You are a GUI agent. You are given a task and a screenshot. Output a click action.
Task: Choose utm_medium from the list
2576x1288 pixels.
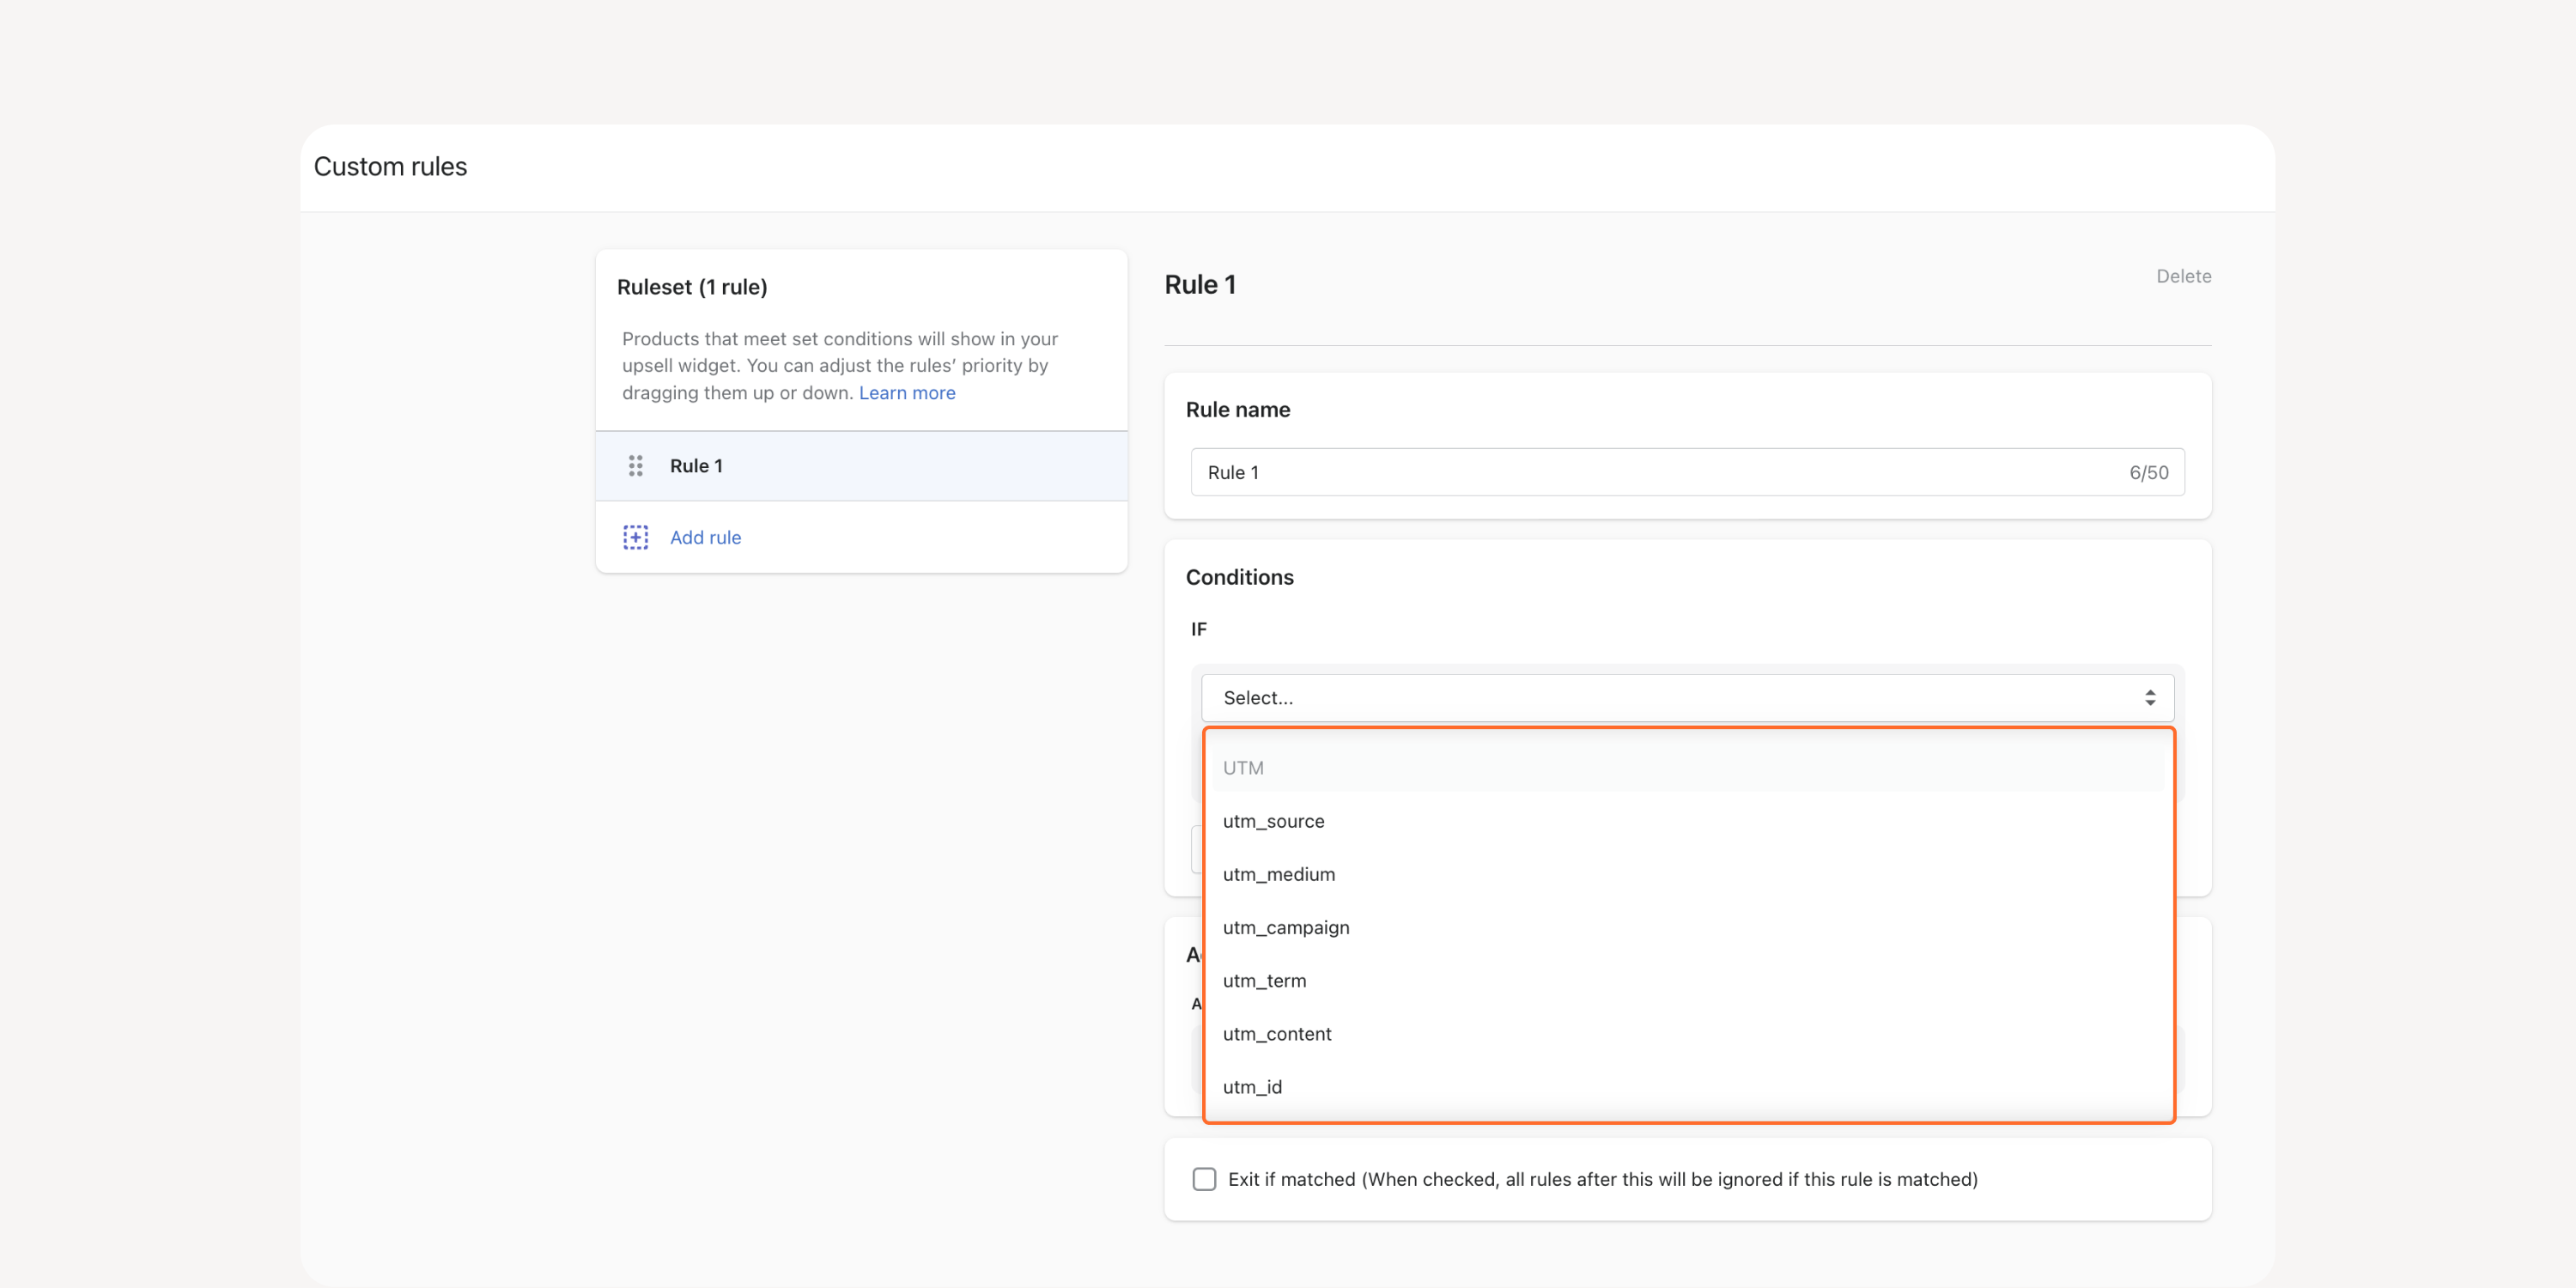[x=1689, y=874]
